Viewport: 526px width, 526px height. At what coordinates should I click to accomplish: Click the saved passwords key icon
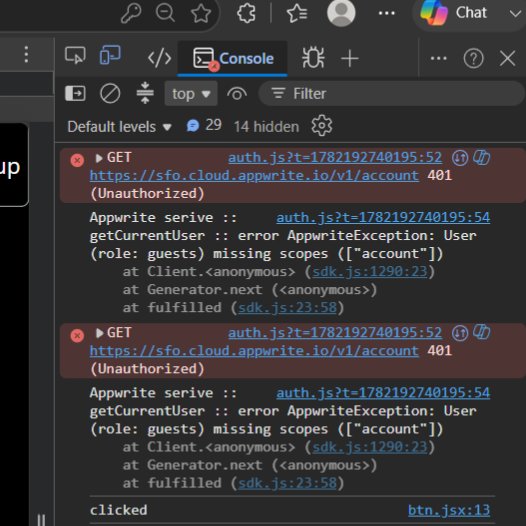click(131, 13)
